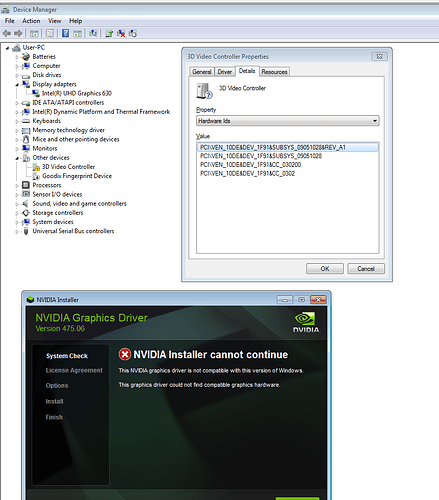The width and height of the screenshot is (439, 500).
Task: Open the Properties toolbar icon
Action: click(50, 33)
